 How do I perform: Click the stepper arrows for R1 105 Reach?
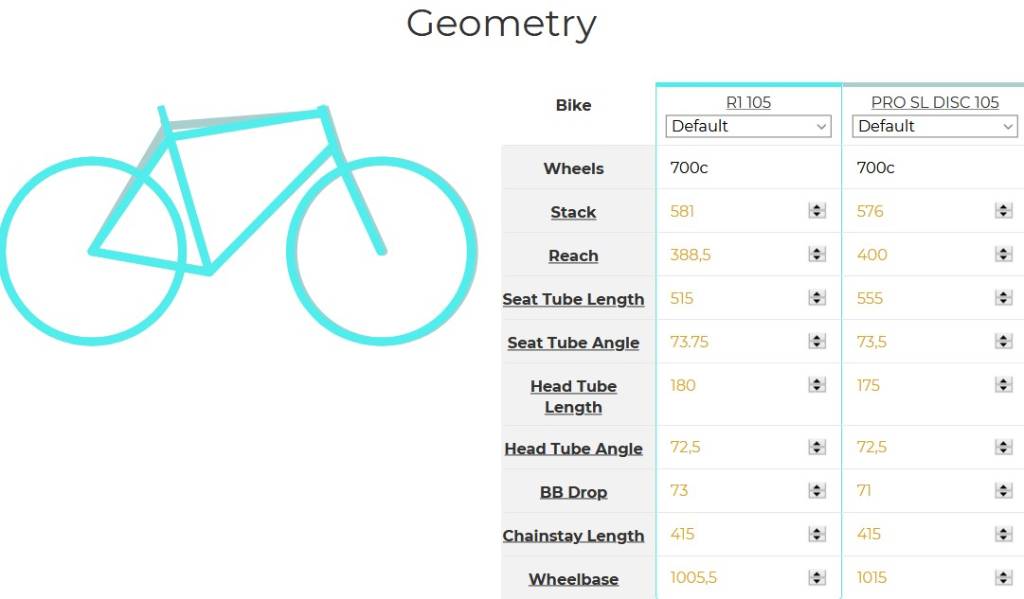[817, 254]
